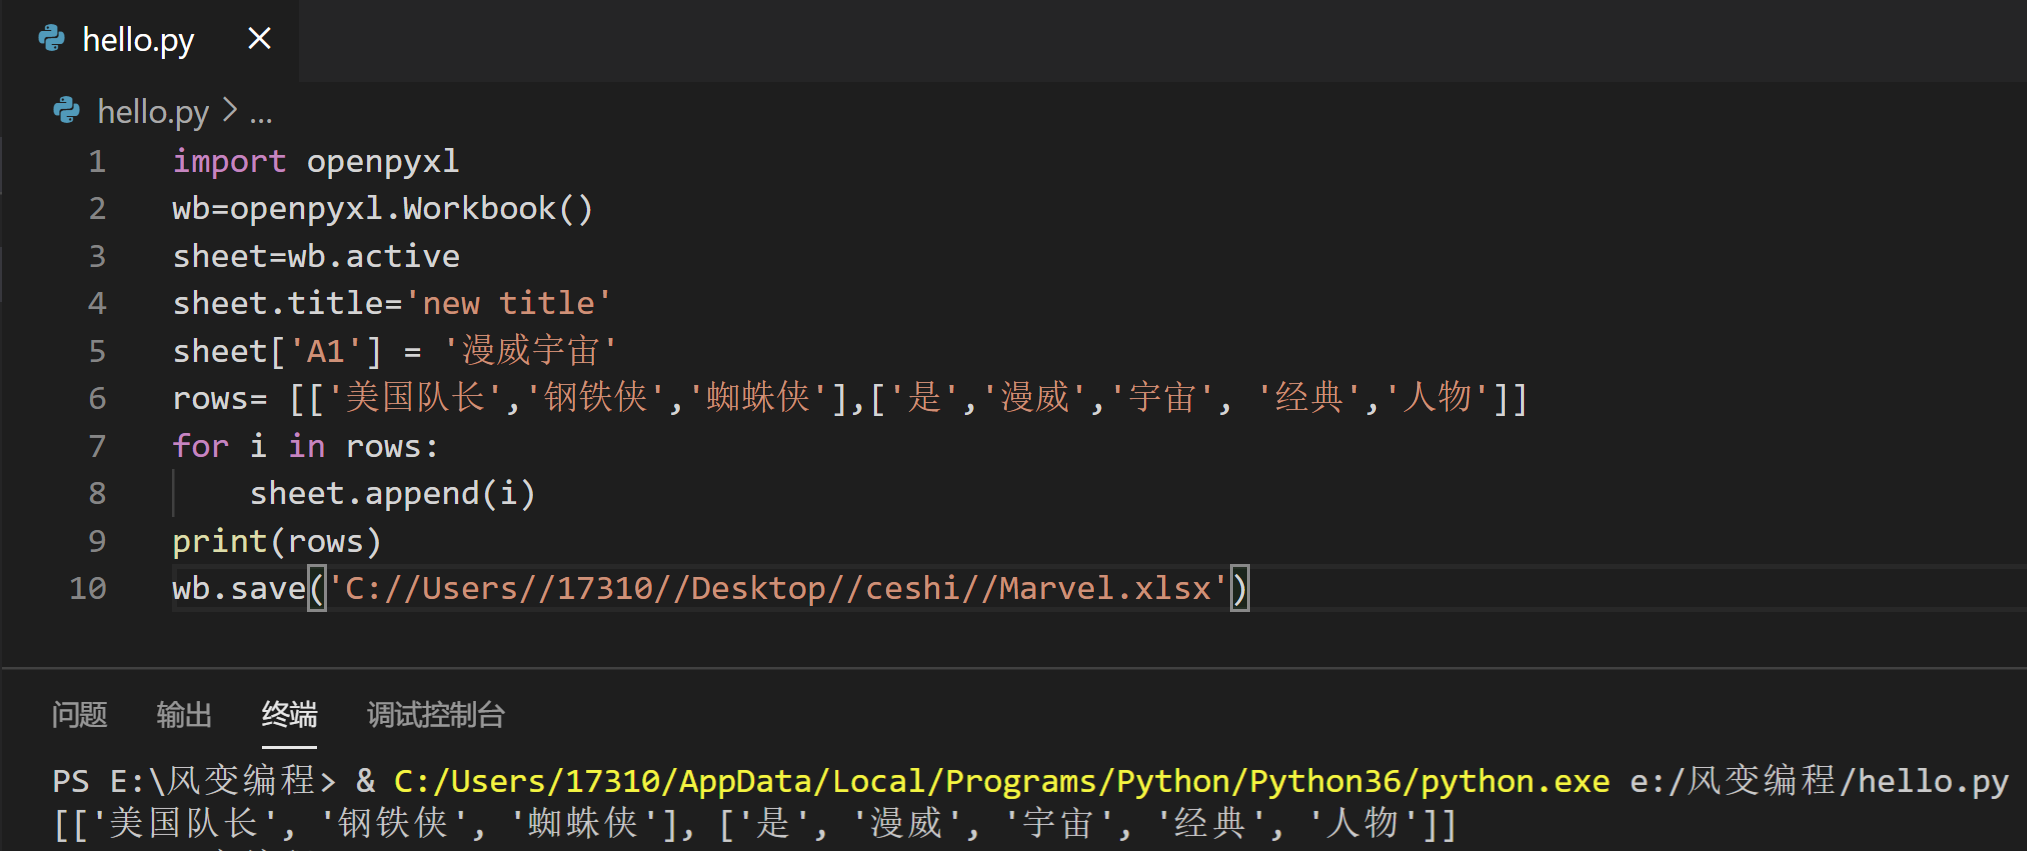Click '钢铁侠' in the rows list

tap(596, 398)
